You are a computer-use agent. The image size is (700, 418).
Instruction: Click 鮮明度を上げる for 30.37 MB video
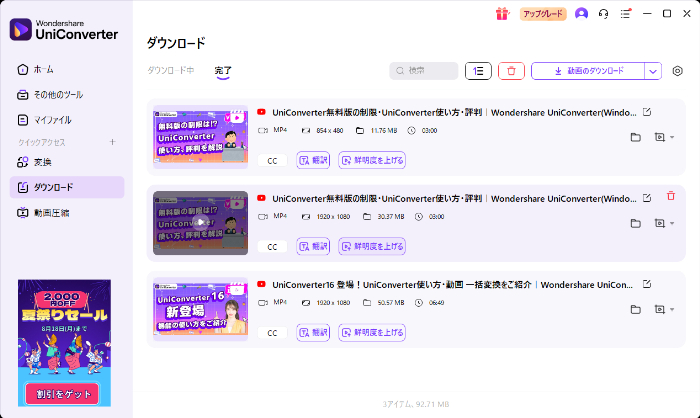[372, 246]
